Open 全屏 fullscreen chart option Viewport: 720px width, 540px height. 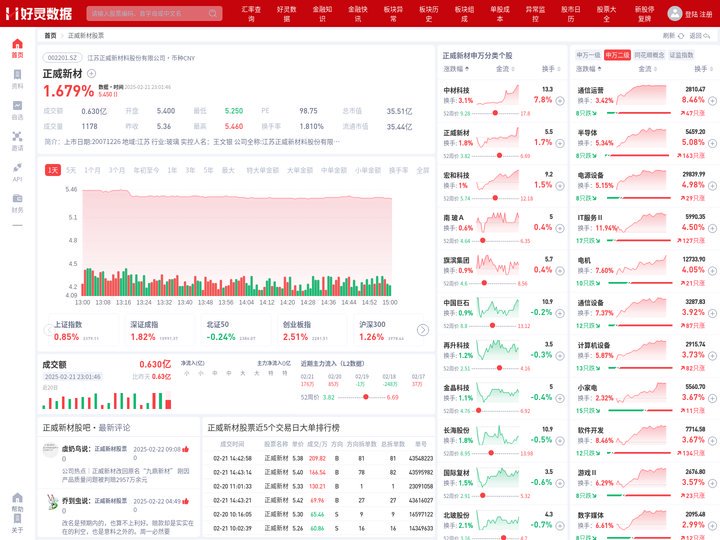[422, 170]
